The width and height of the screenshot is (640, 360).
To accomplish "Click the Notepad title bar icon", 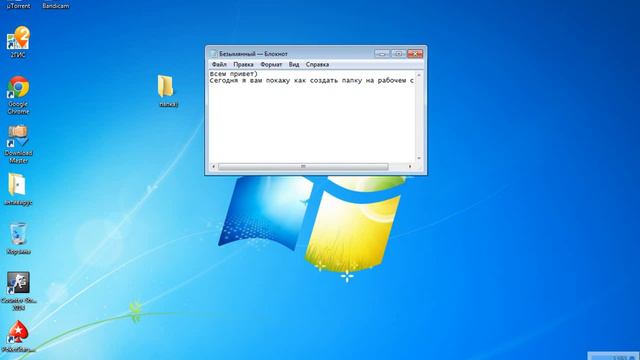I will [x=213, y=53].
